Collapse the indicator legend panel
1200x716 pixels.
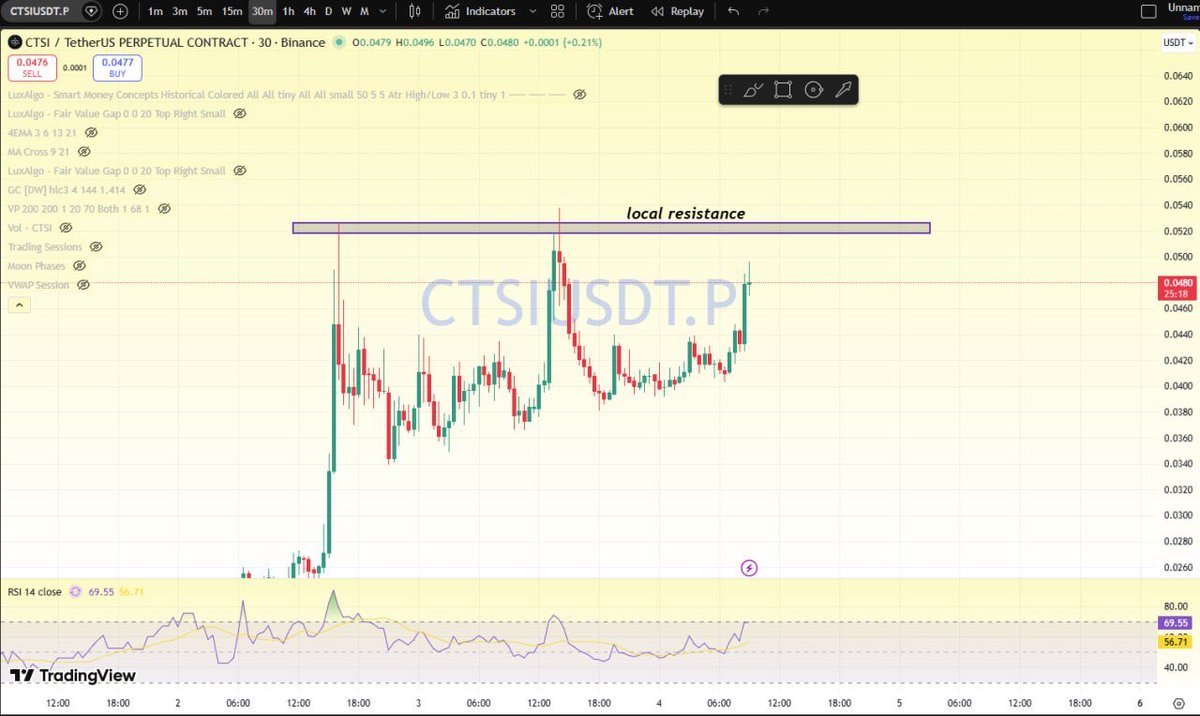(18, 303)
